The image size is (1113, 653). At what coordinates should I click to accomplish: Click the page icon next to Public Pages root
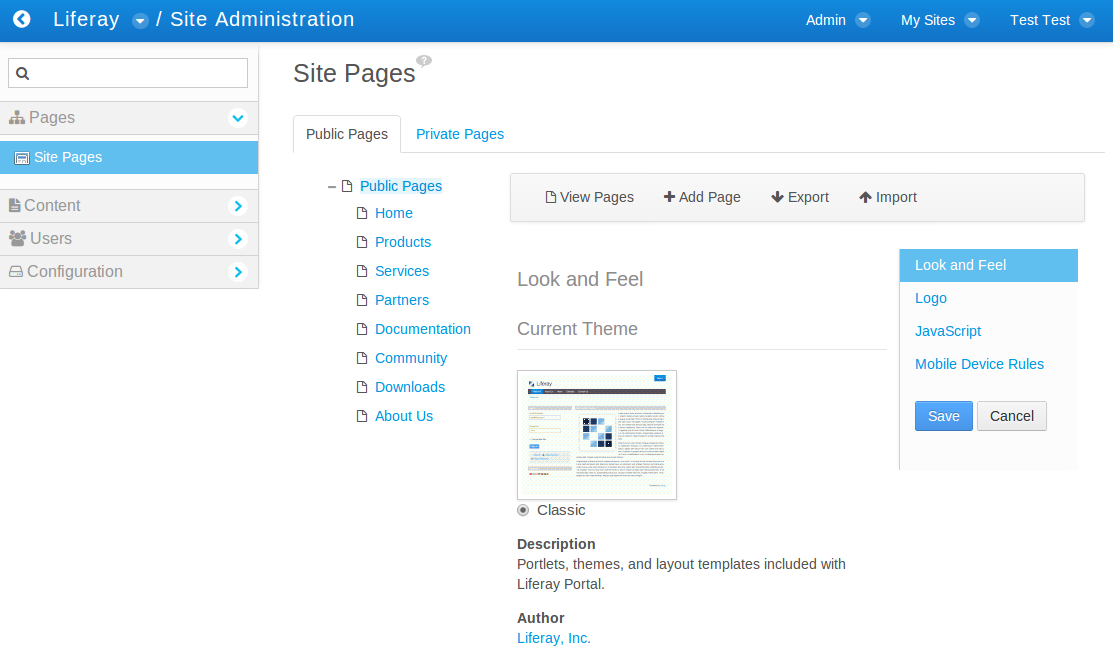coord(347,186)
